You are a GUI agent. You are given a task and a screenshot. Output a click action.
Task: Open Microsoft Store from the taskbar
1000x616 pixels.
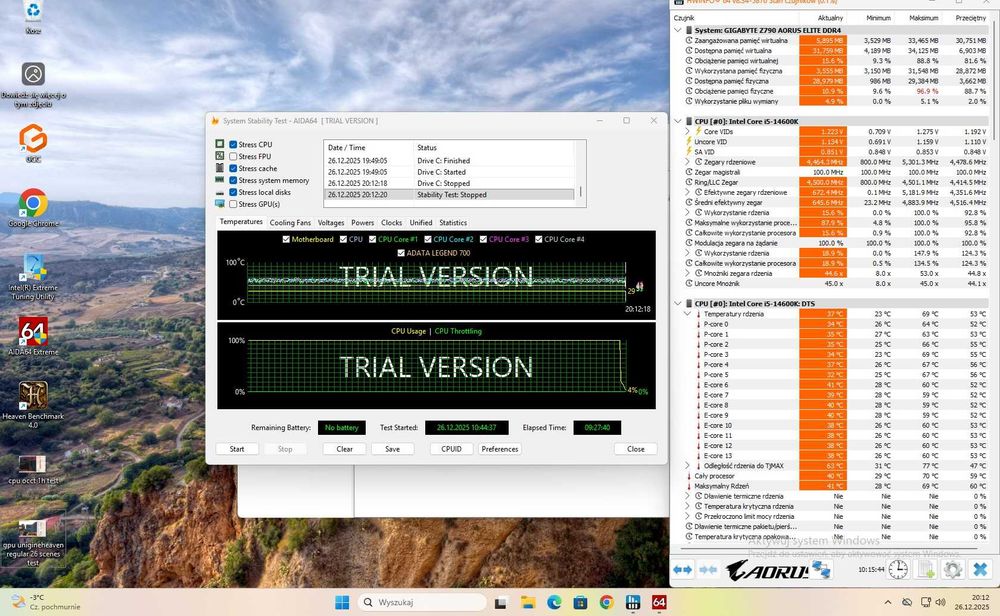(x=580, y=602)
